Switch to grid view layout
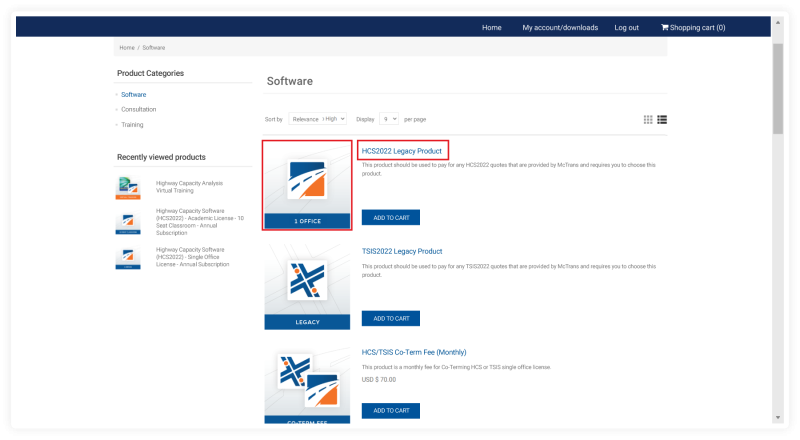The image size is (800, 440). (648, 119)
